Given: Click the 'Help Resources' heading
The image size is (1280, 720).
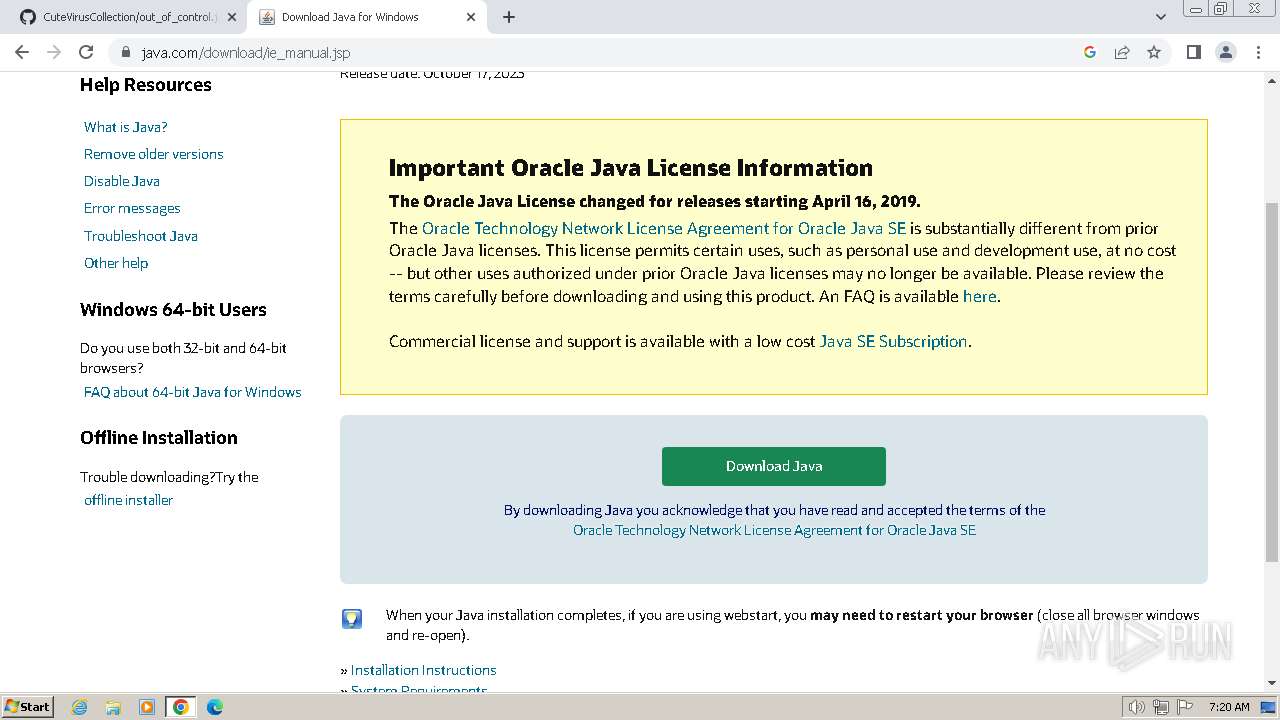Looking at the screenshot, I should [x=146, y=85].
